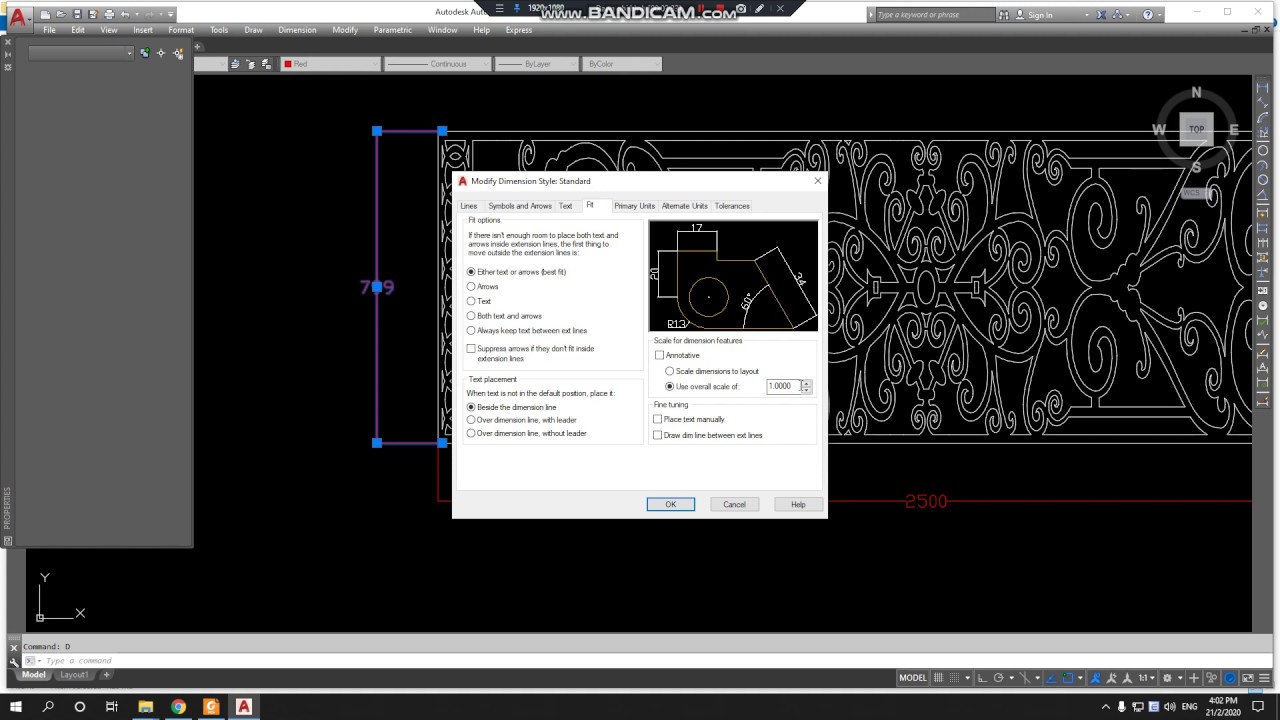
Task: Click the Quick Select icon in Properties palette
Action: click(178, 53)
